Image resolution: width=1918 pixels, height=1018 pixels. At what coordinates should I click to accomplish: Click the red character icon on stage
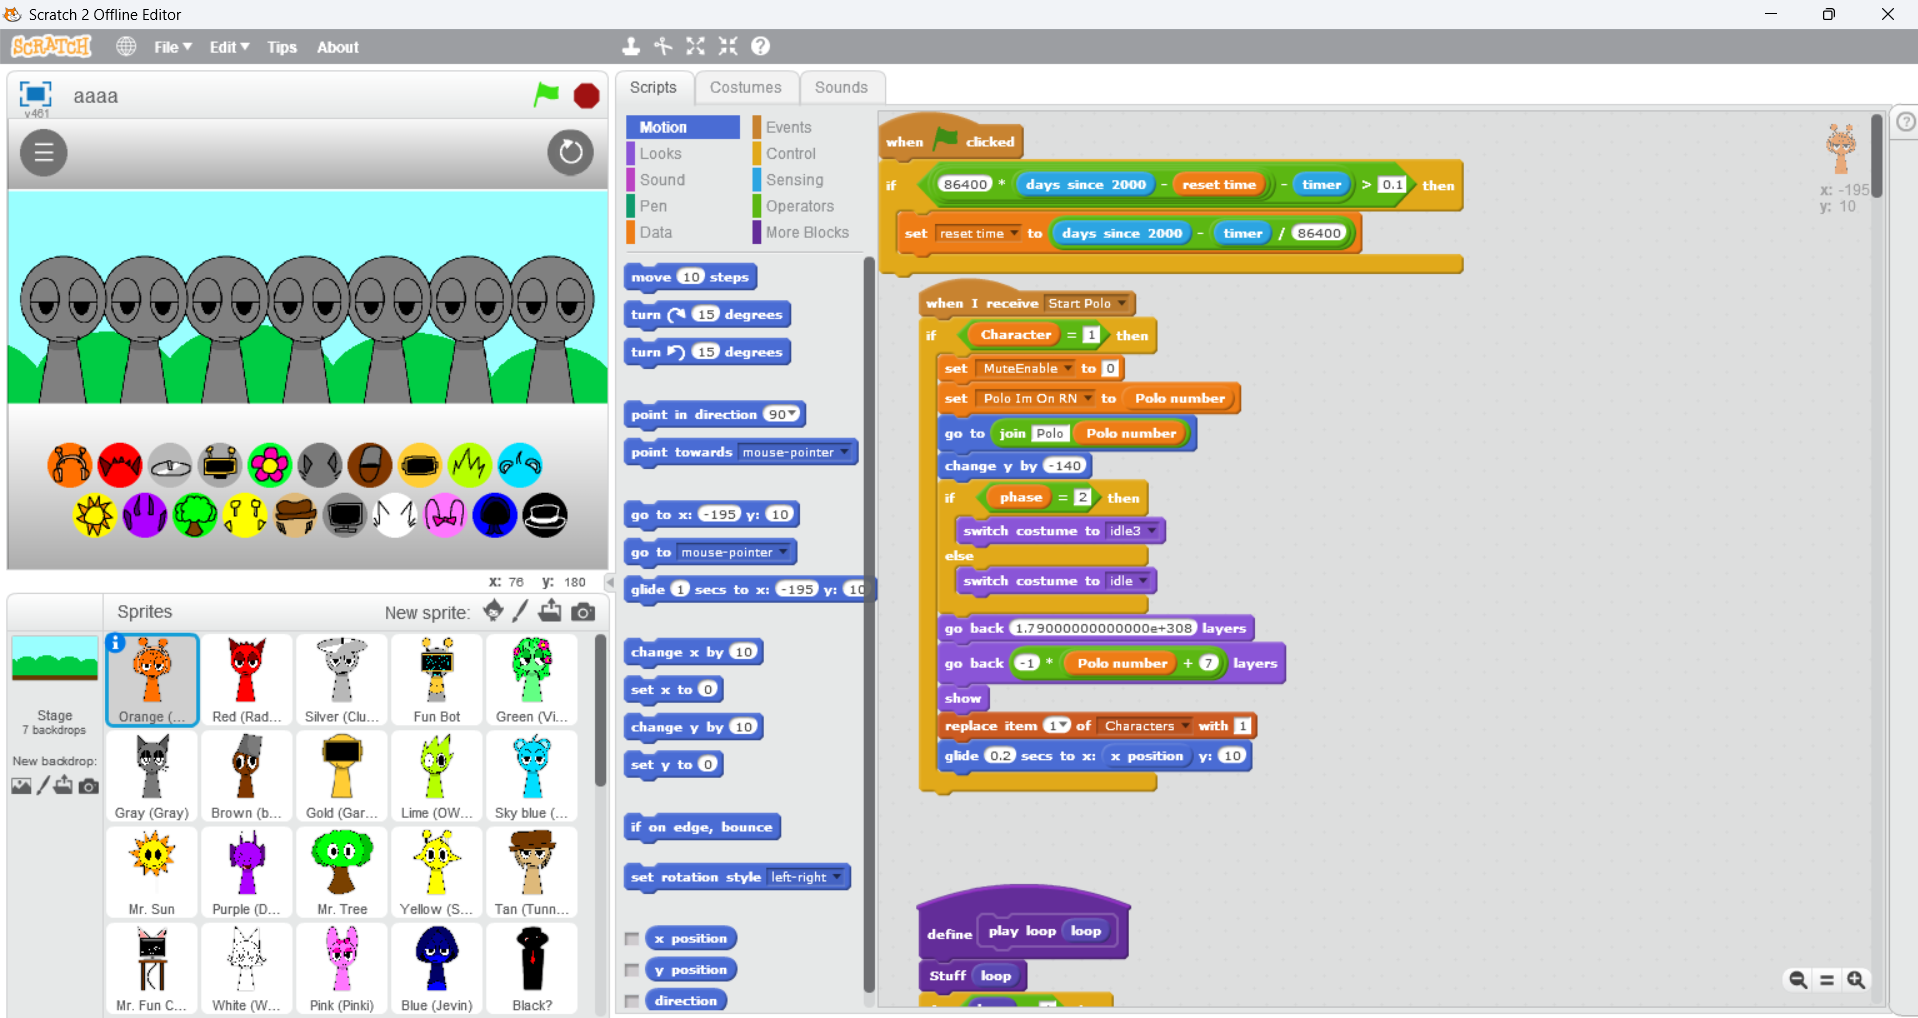(120, 465)
